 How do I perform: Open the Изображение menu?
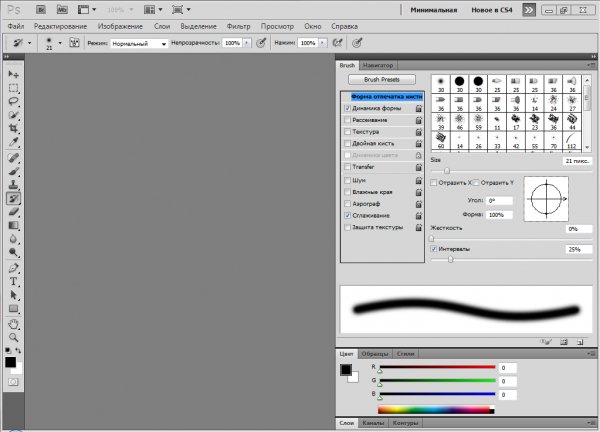click(120, 26)
